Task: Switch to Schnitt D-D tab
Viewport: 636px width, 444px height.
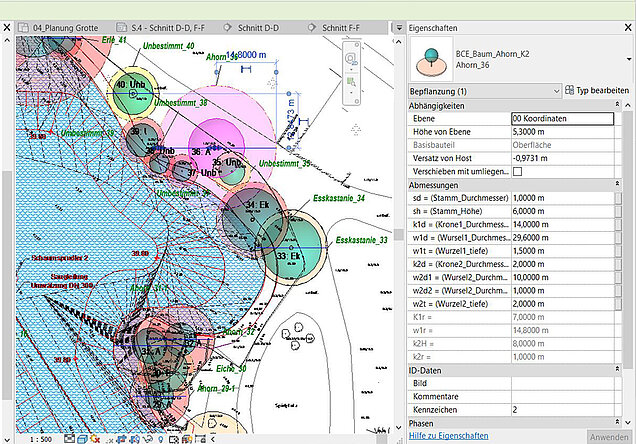Action: coord(258,28)
